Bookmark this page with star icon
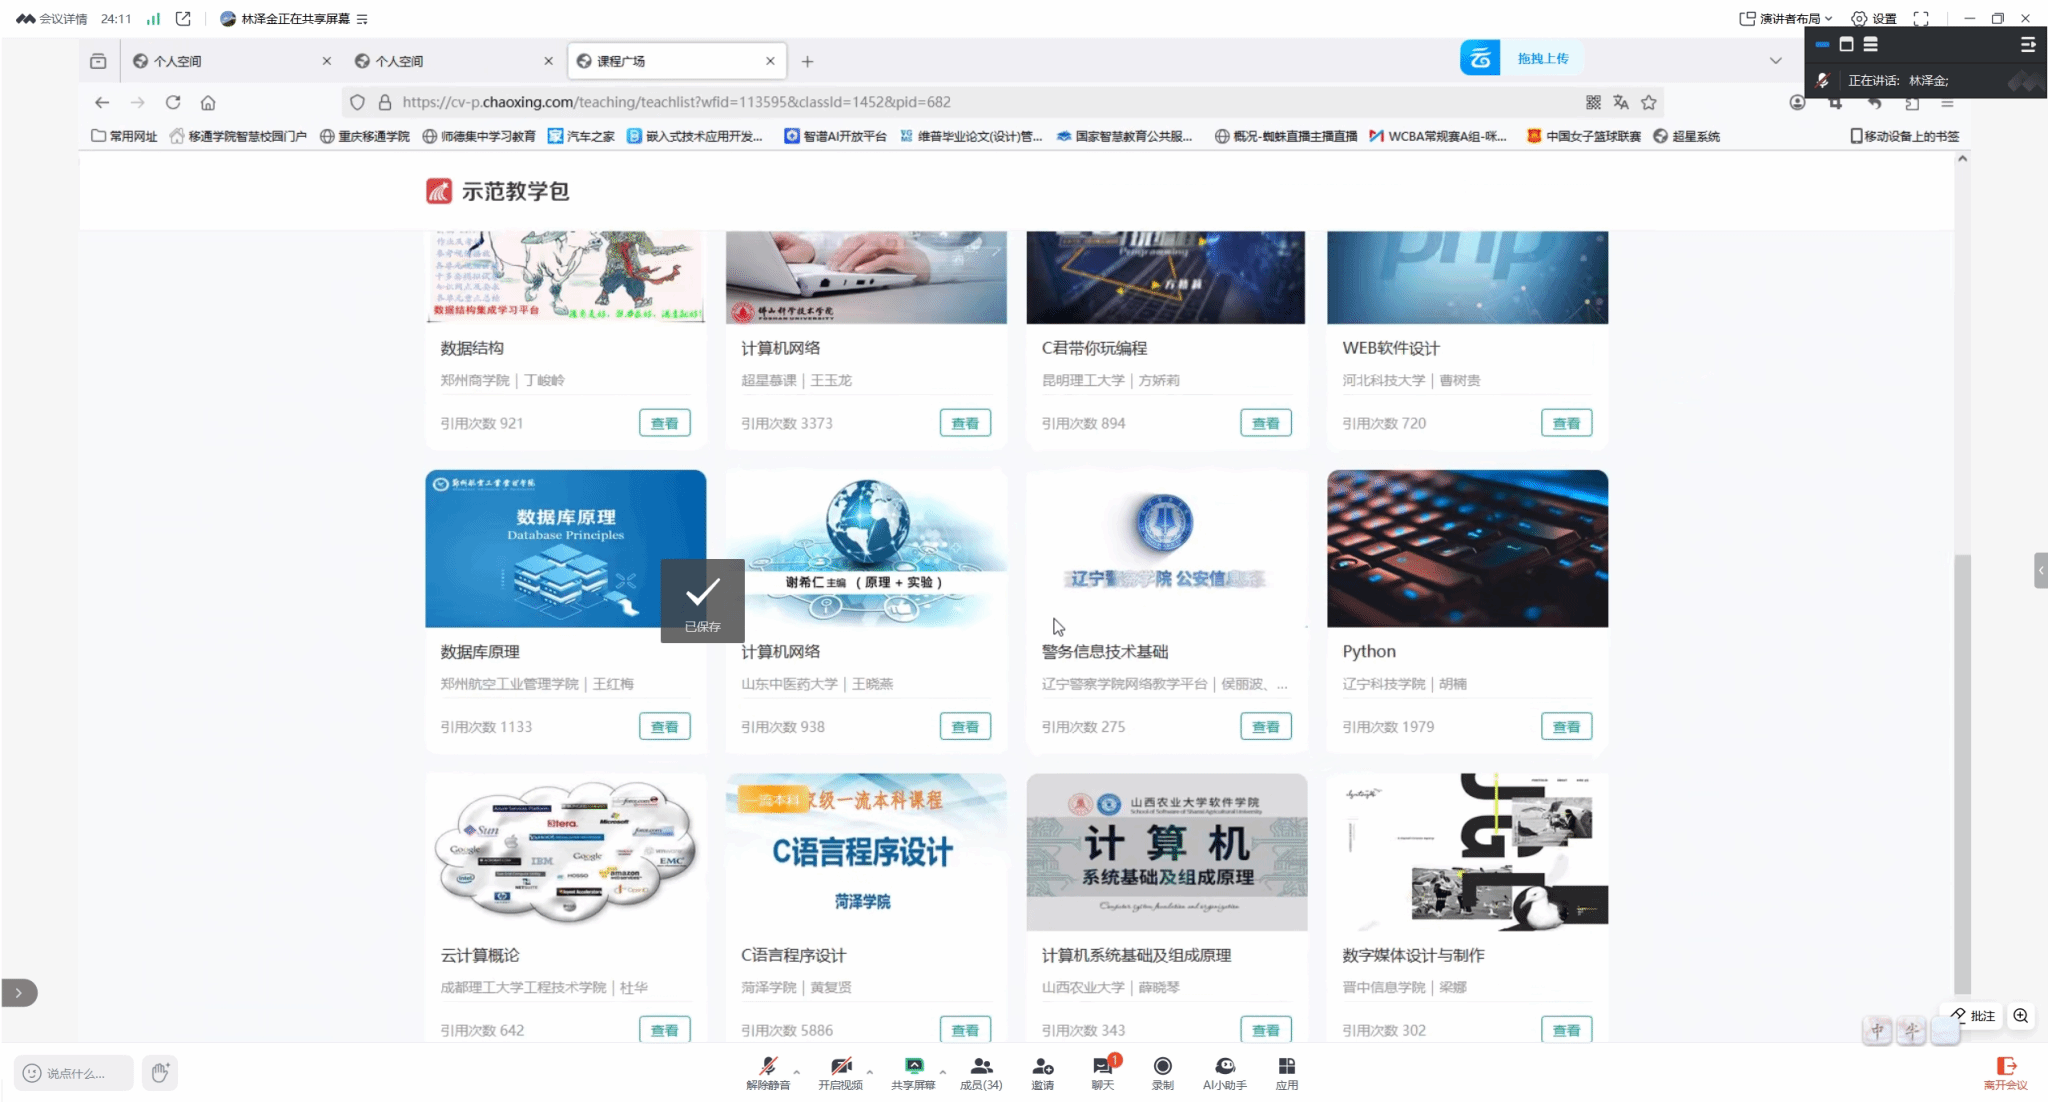Screen dimensions: 2048x1102 tap(1649, 102)
